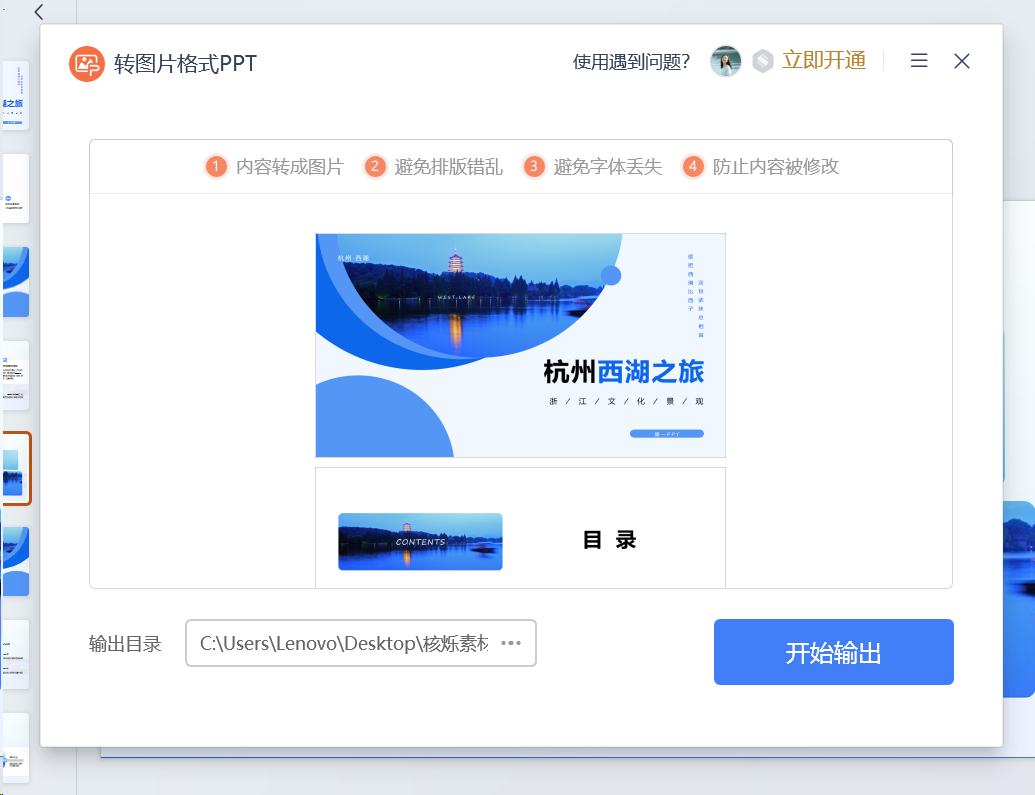Select the 目录 contents slide preview
The height and width of the screenshot is (795, 1035).
tap(520, 528)
